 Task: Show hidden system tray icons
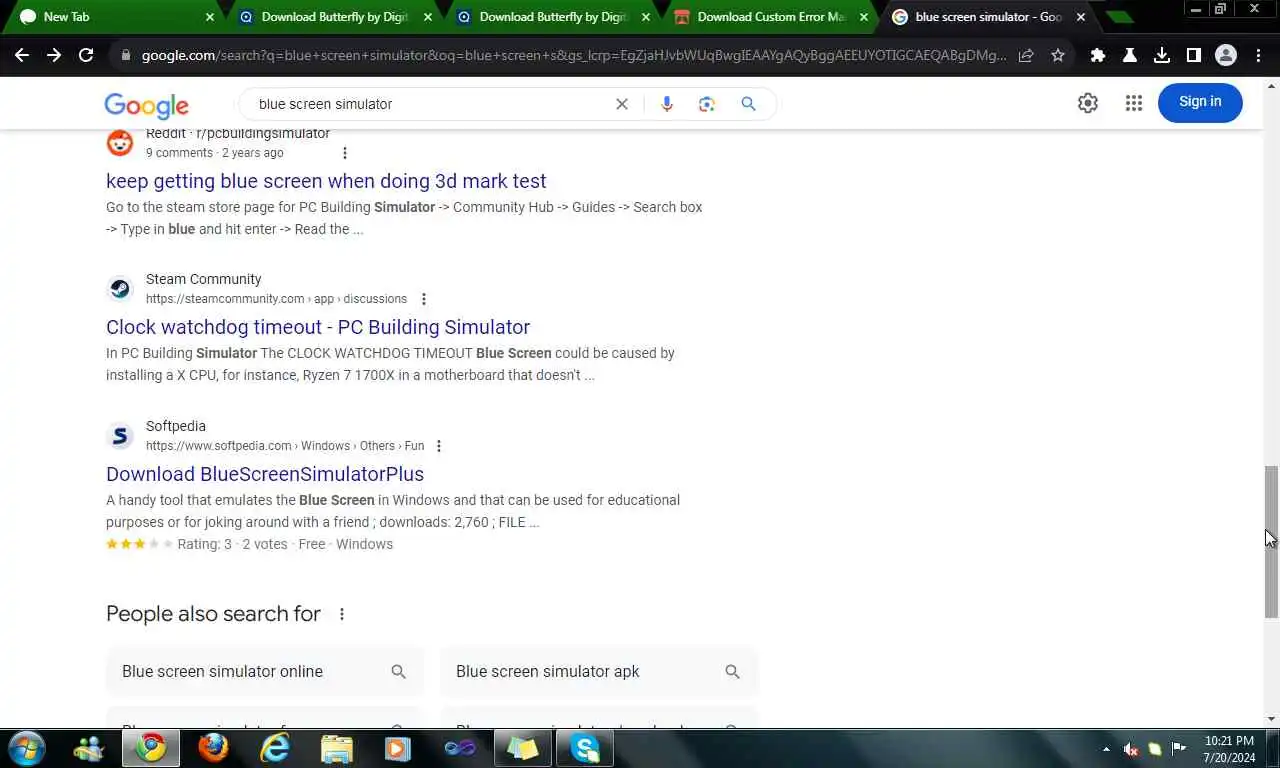[x=1106, y=749]
